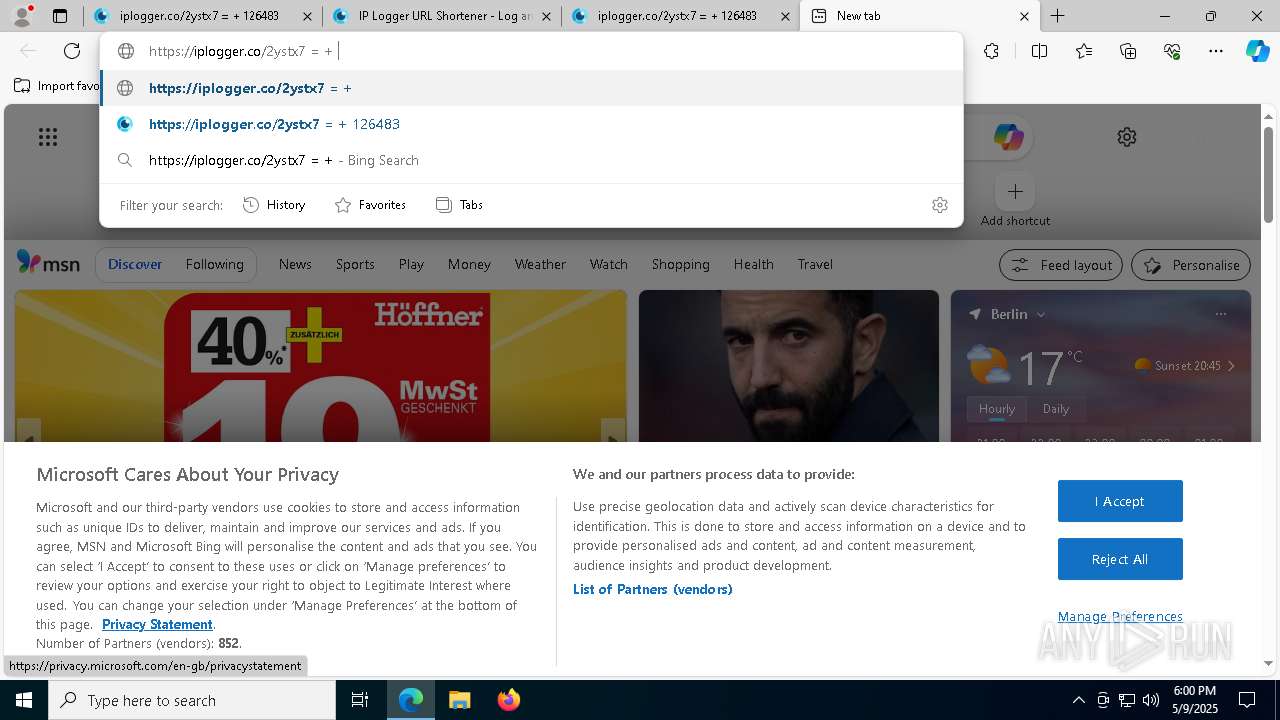
Task: Switch weather to Hourly view
Action: (997, 408)
